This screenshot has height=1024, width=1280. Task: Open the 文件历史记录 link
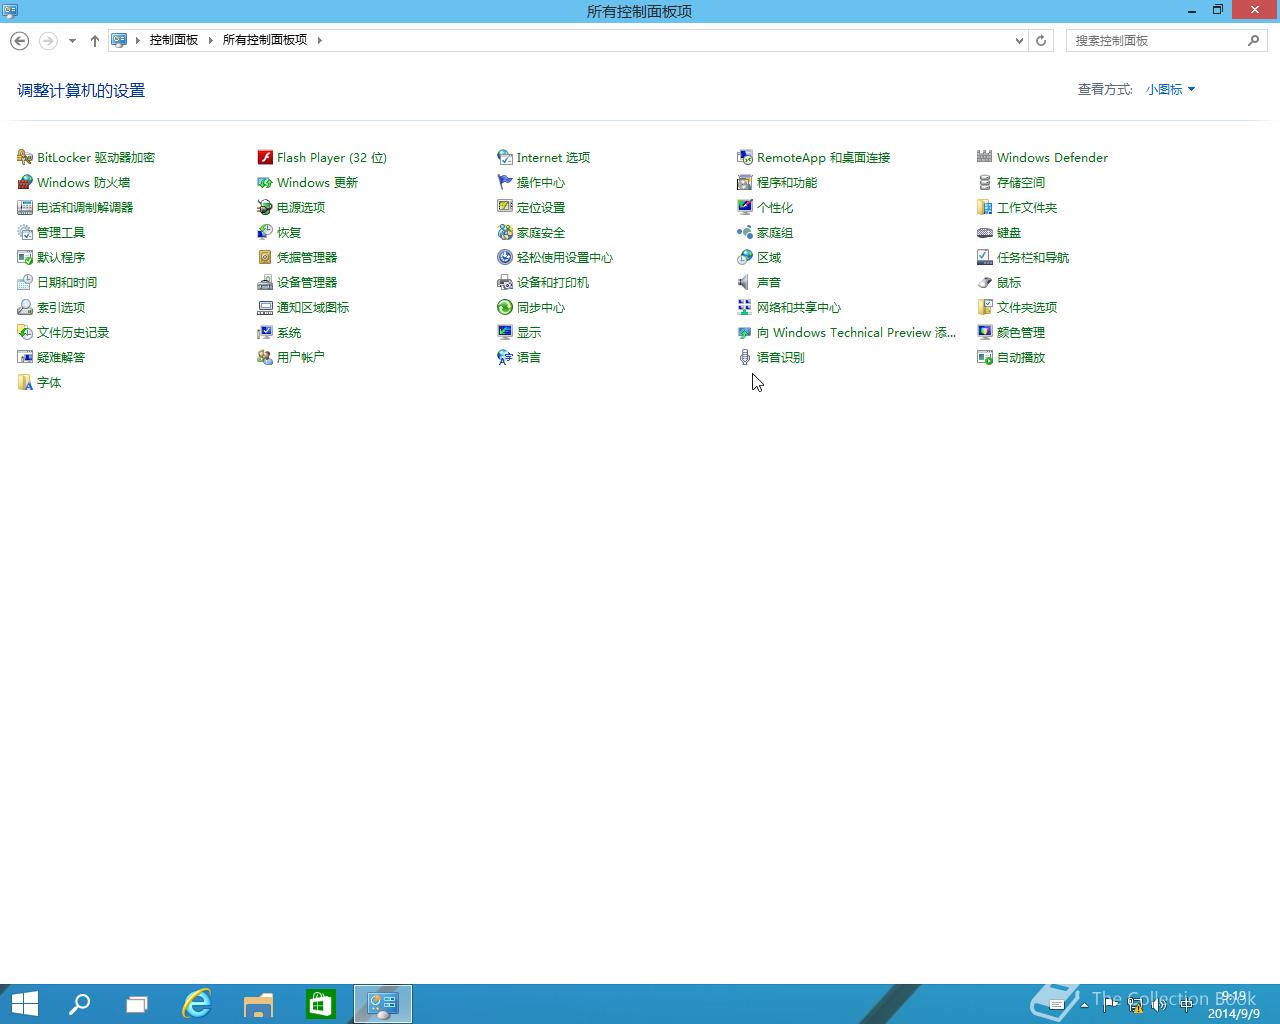73,332
